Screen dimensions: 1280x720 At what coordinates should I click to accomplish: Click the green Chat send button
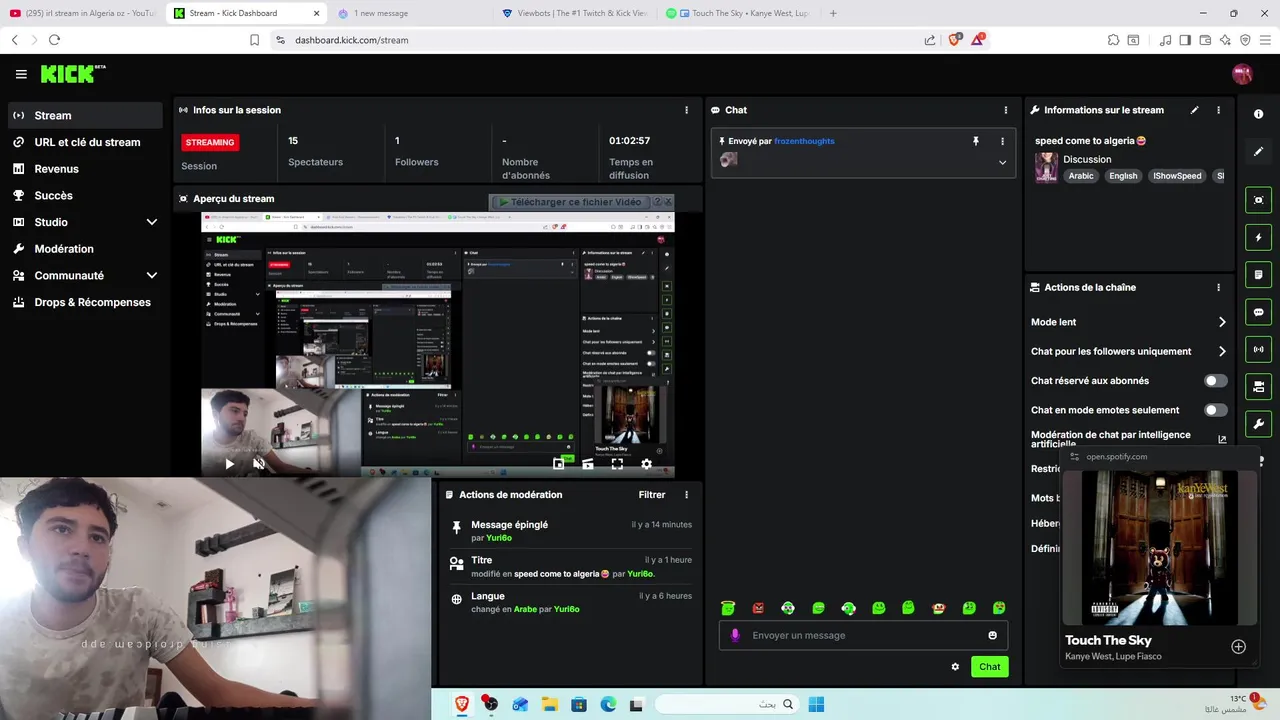[989, 667]
